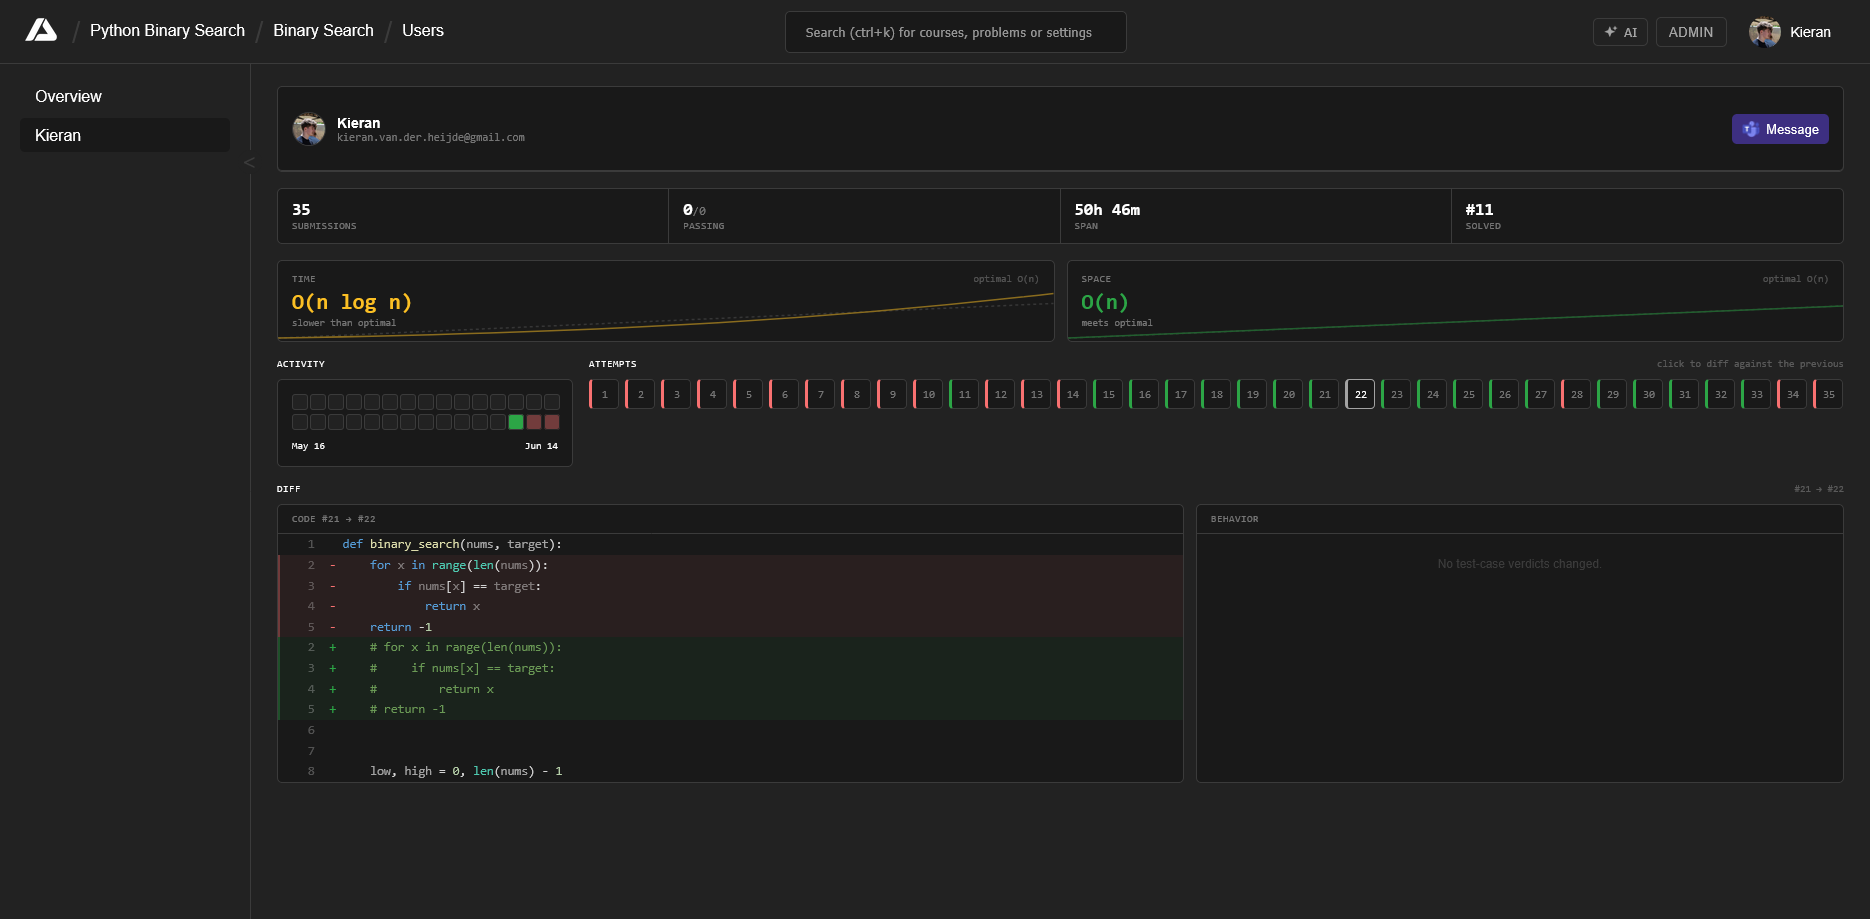This screenshot has height=919, width=1870.
Task: Open Kieran's profile avatar in the header
Action: (1764, 32)
